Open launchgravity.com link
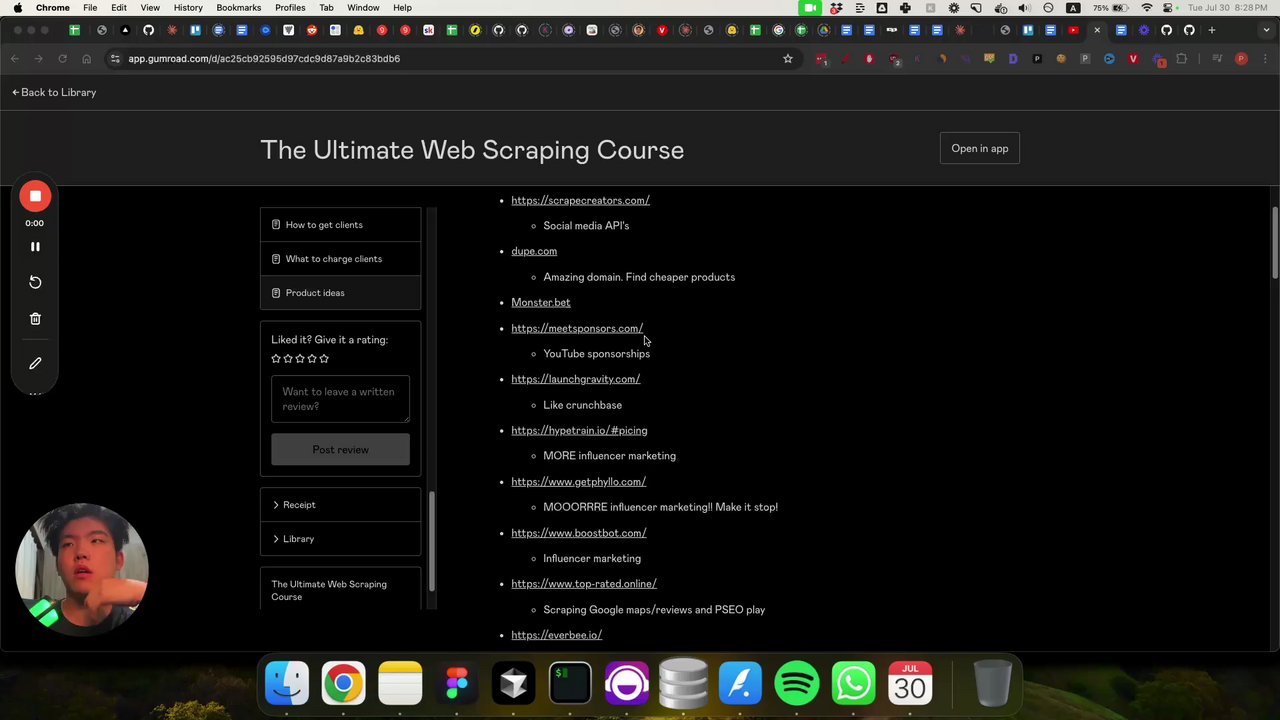The width and height of the screenshot is (1280, 720). [575, 379]
